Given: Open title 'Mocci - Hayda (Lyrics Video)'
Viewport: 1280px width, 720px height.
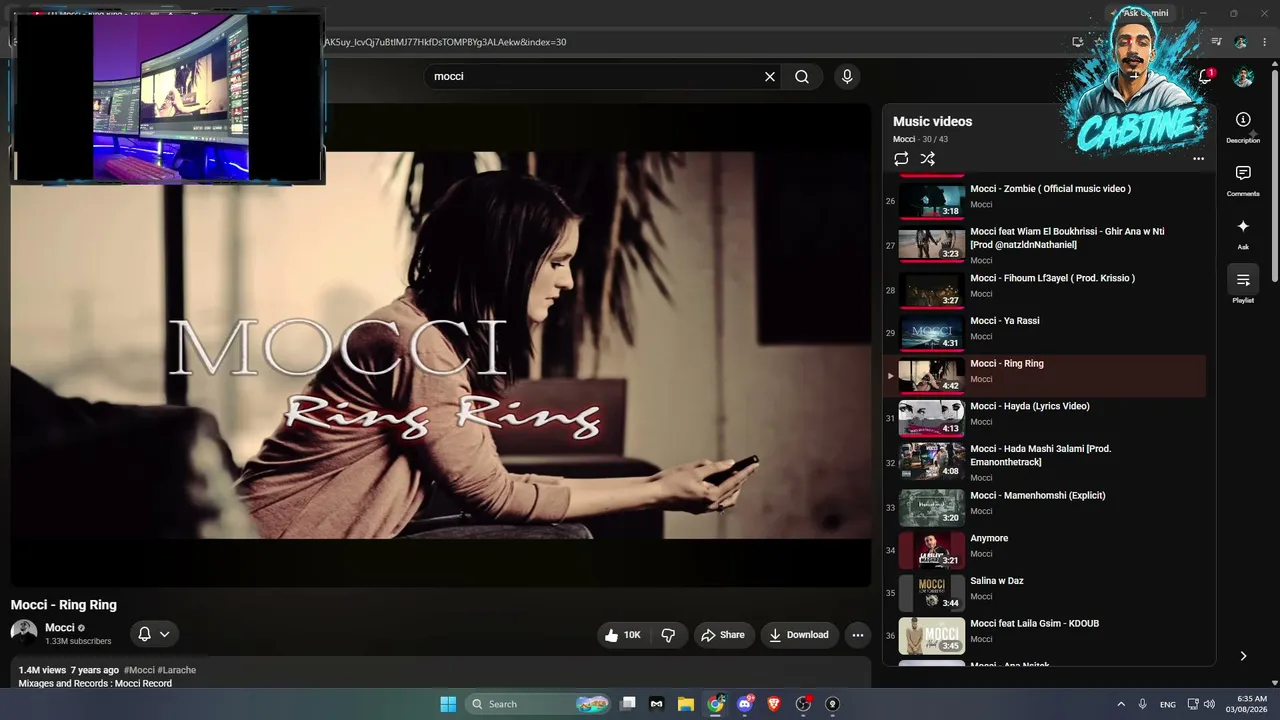Looking at the screenshot, I should [1030, 406].
